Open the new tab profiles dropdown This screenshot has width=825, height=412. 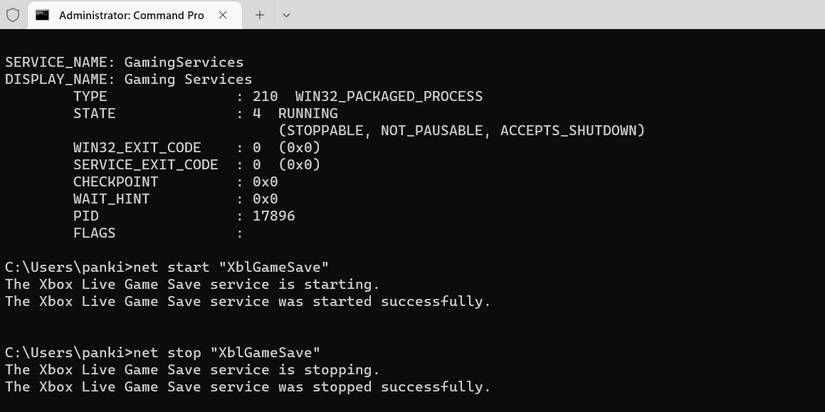click(x=286, y=15)
